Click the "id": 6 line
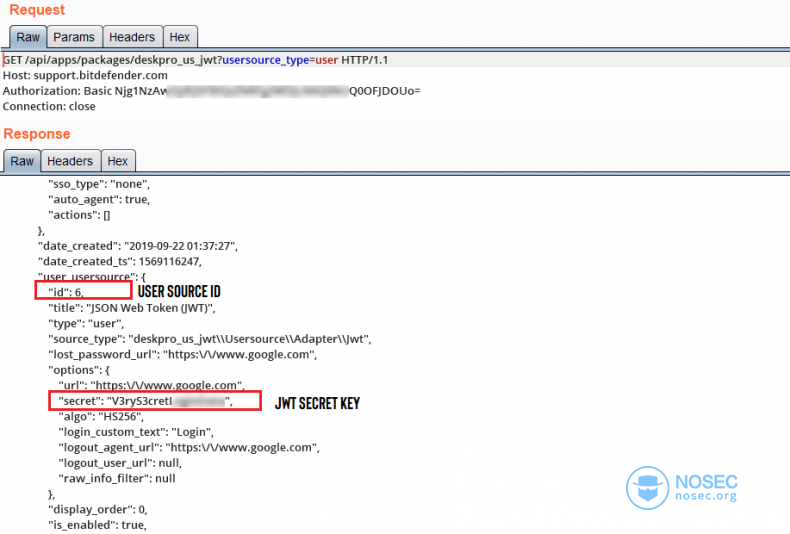Viewport: 790px width, 534px height. (66, 292)
